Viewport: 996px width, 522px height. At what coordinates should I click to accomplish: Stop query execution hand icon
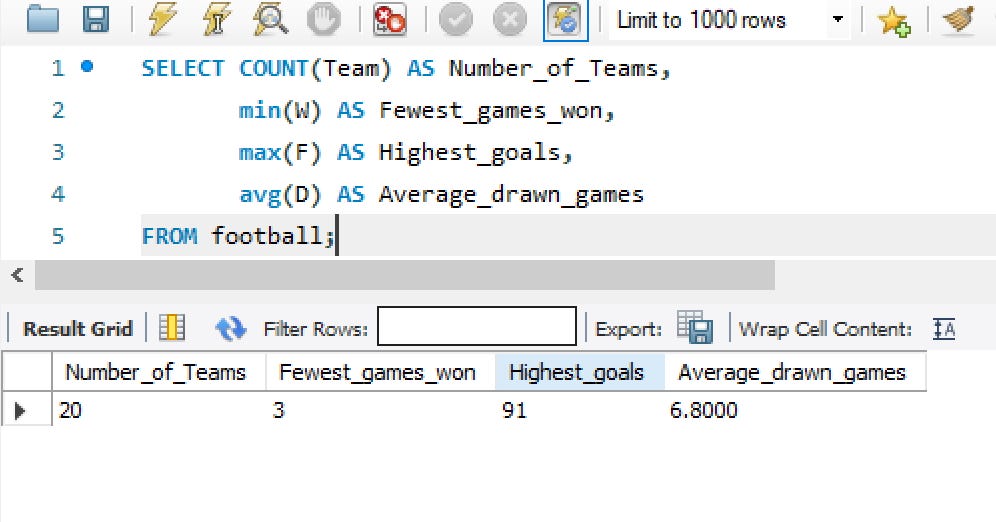[323, 20]
